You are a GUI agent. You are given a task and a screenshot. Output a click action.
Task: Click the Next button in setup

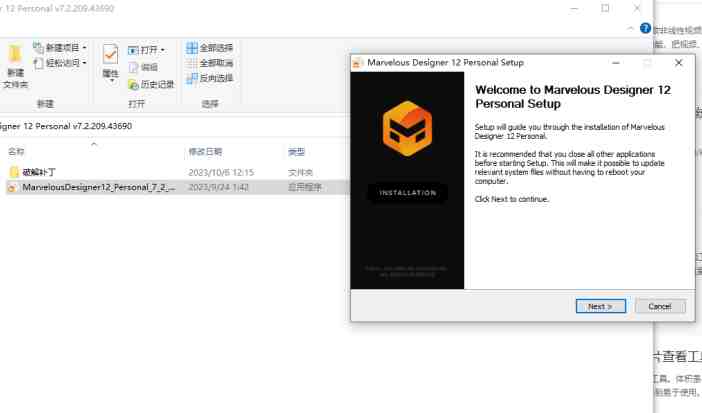coord(600,306)
